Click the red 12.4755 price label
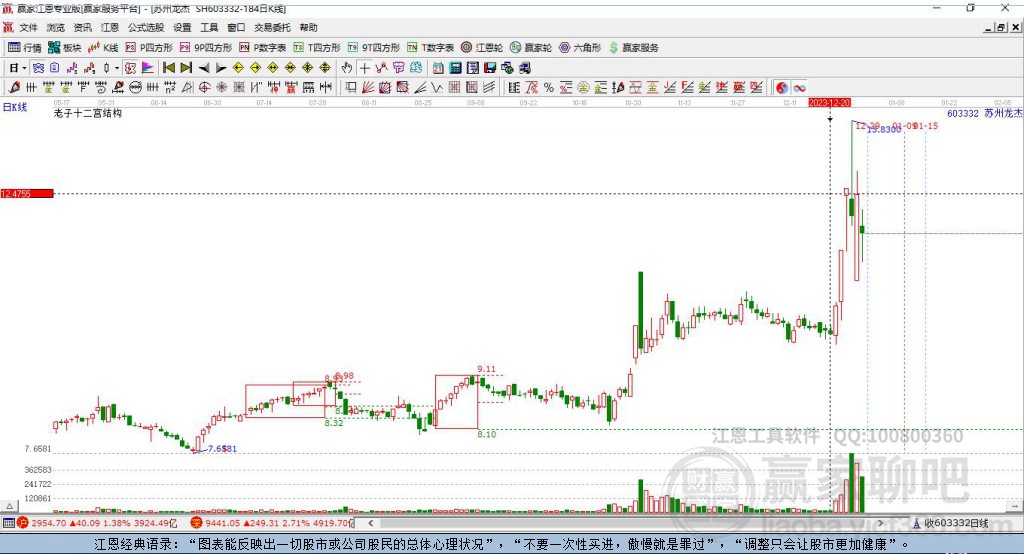Viewport: 1024px width, 554px height. (27, 193)
